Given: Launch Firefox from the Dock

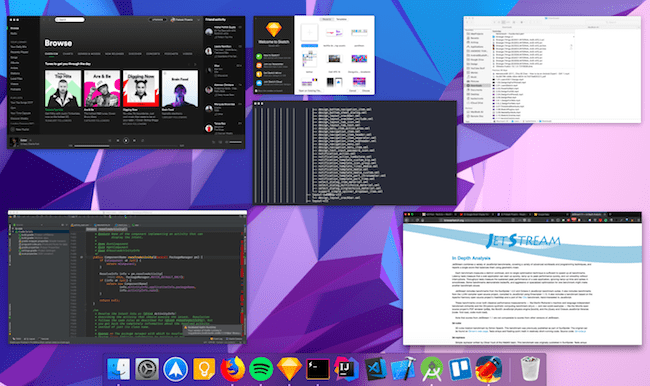Looking at the screenshot, I should pos(233,369).
